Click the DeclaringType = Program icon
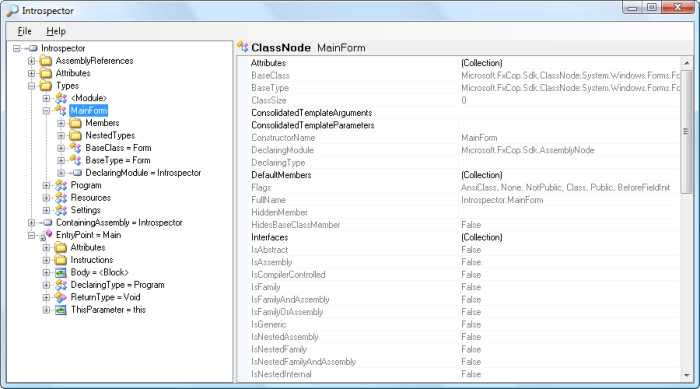The height and width of the screenshot is (389, 700). point(61,285)
